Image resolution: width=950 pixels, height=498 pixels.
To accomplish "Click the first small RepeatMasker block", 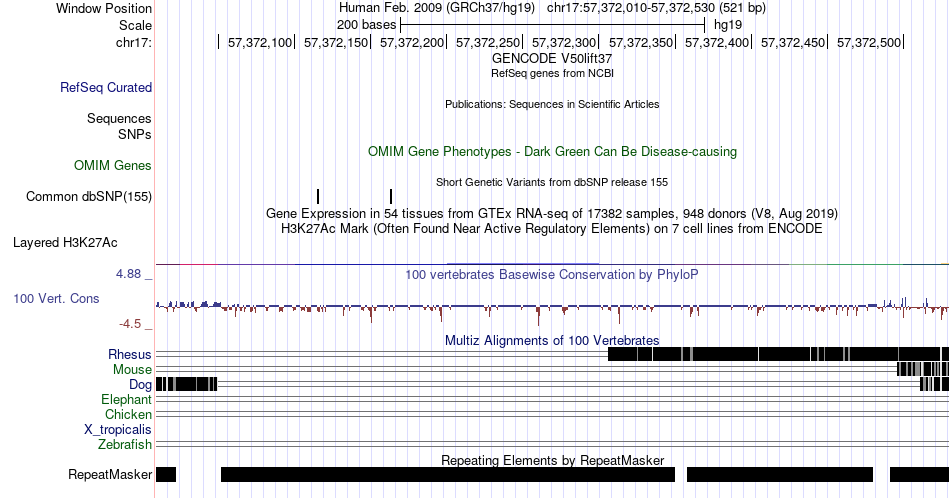I will (166, 474).
